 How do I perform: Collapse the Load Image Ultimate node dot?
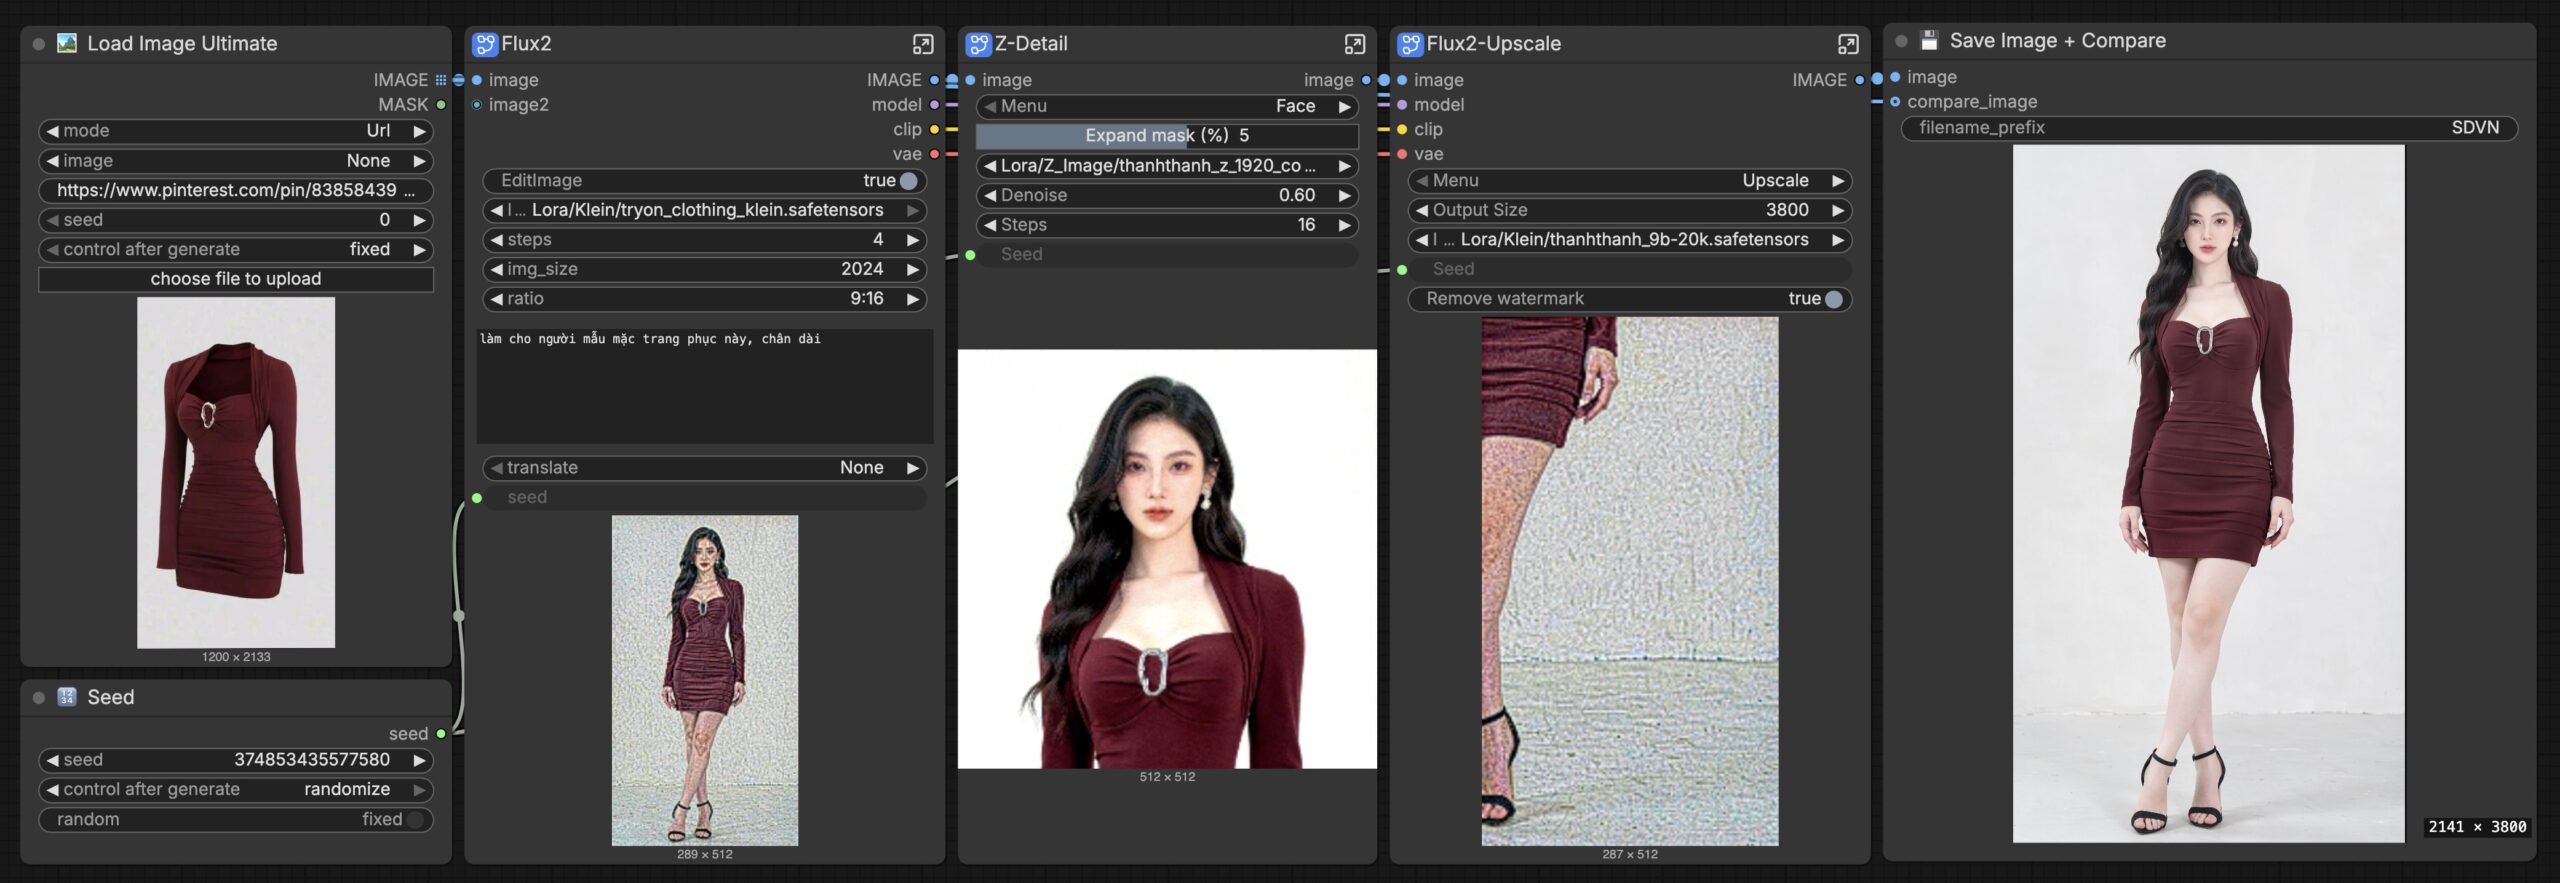(x=39, y=44)
